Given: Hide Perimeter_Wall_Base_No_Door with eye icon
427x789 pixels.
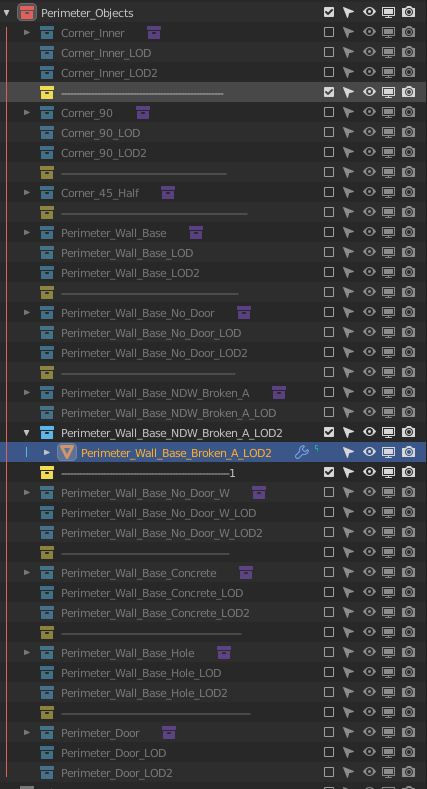Looking at the screenshot, I should pyautogui.click(x=369, y=312).
